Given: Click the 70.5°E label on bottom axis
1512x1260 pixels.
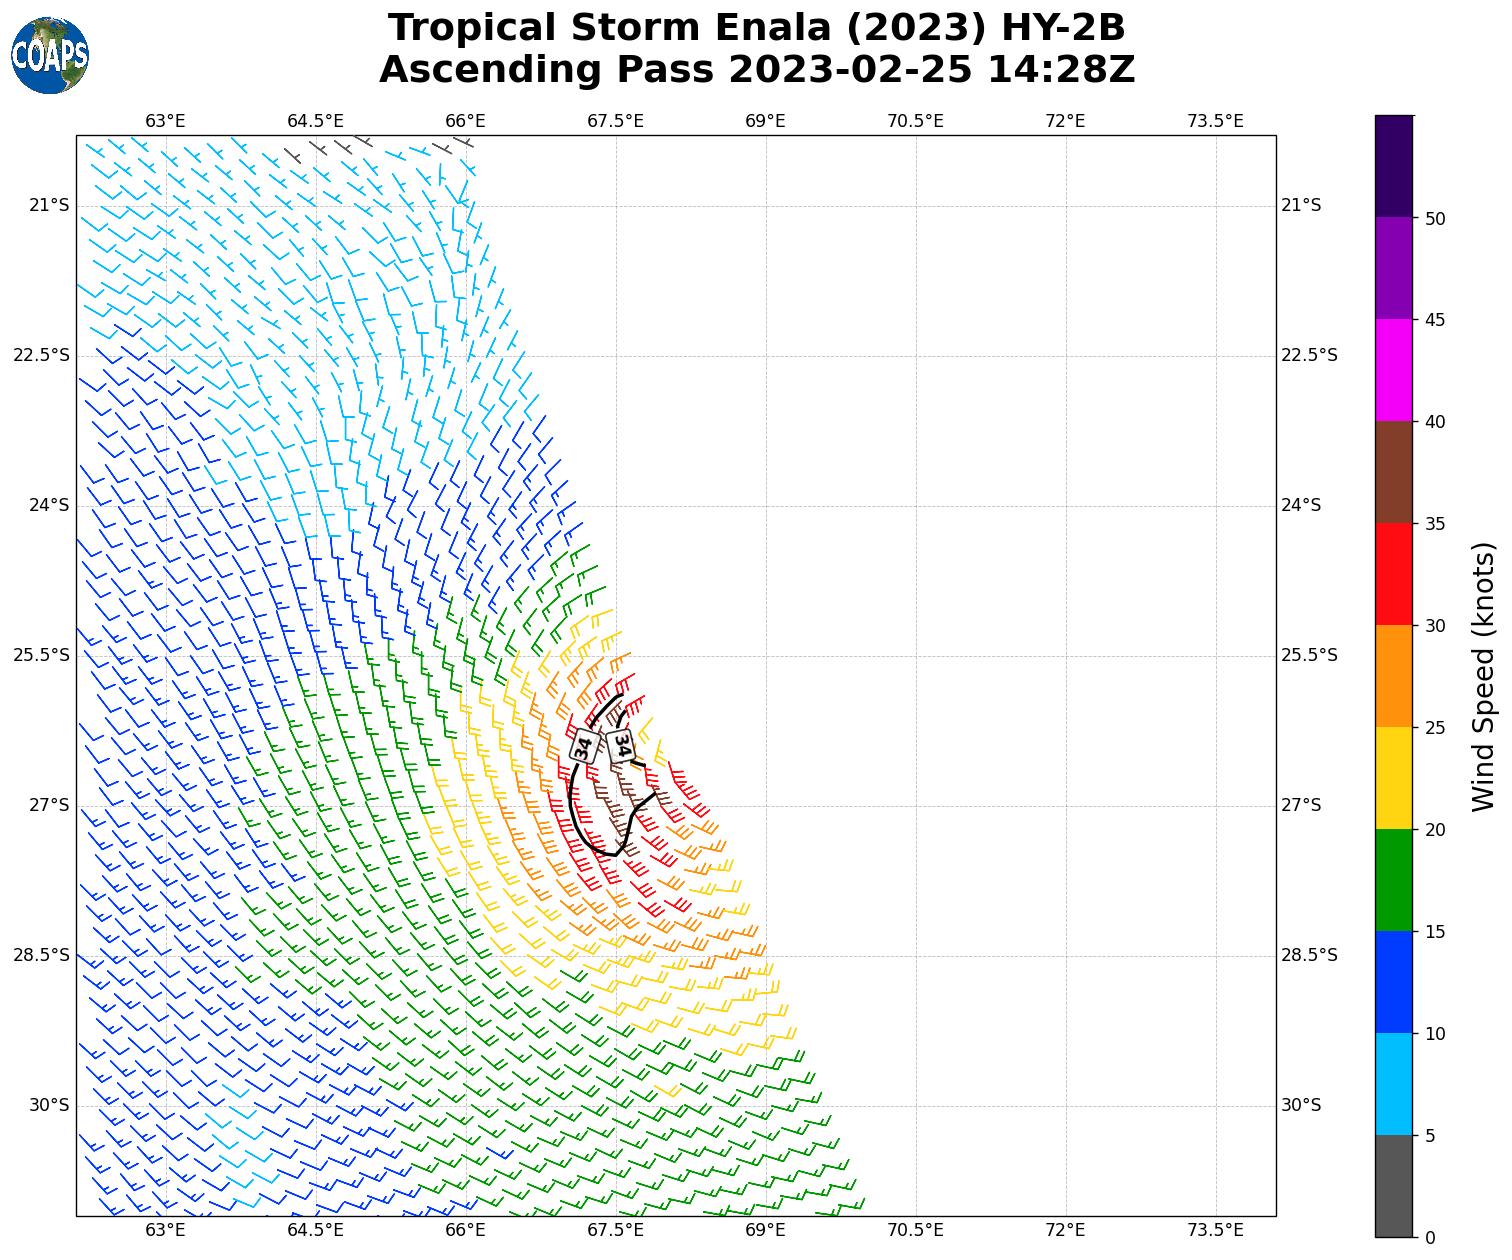Looking at the screenshot, I should [x=915, y=1230].
